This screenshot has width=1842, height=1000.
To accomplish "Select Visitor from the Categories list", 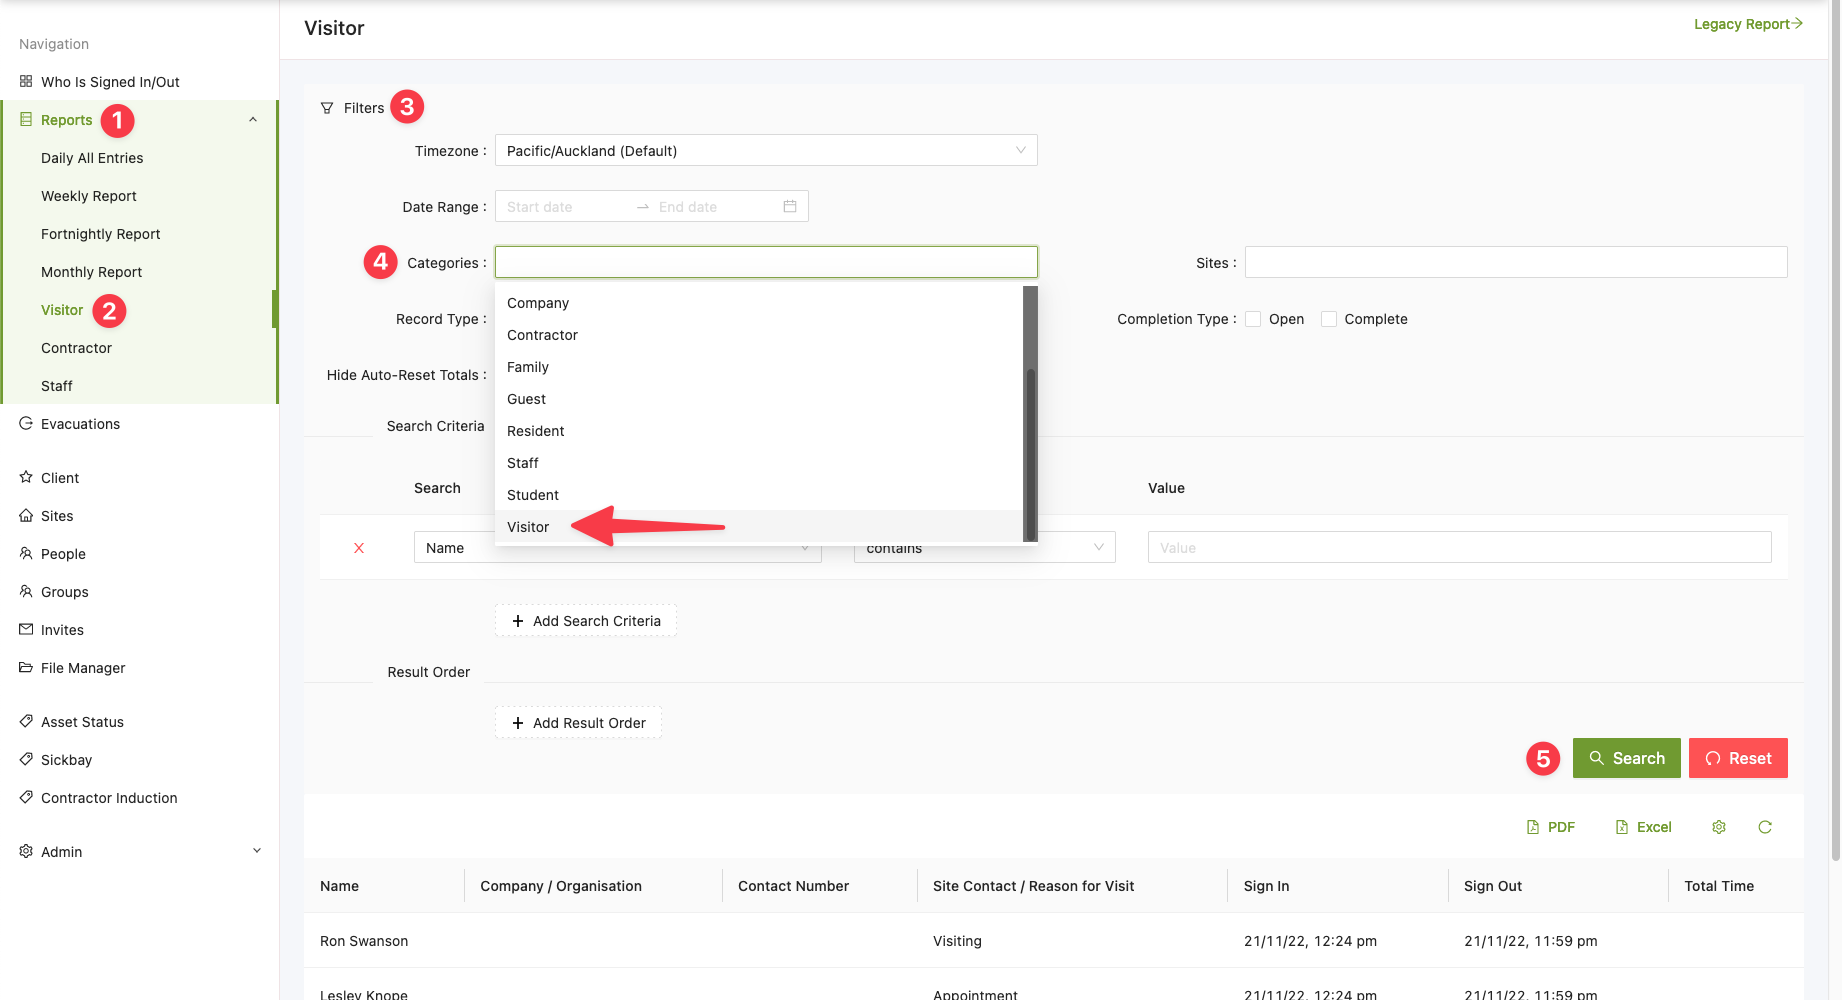I will pyautogui.click(x=528, y=527).
